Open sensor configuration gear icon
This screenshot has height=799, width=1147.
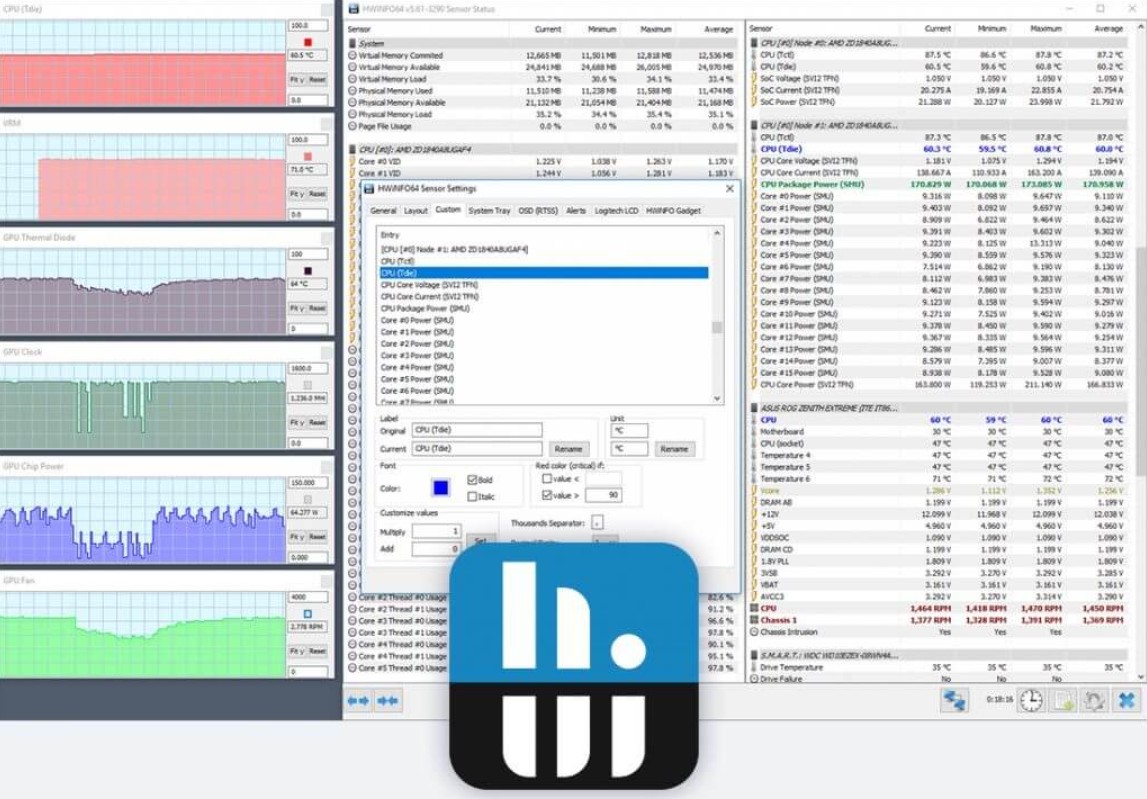pyautogui.click(x=1095, y=701)
